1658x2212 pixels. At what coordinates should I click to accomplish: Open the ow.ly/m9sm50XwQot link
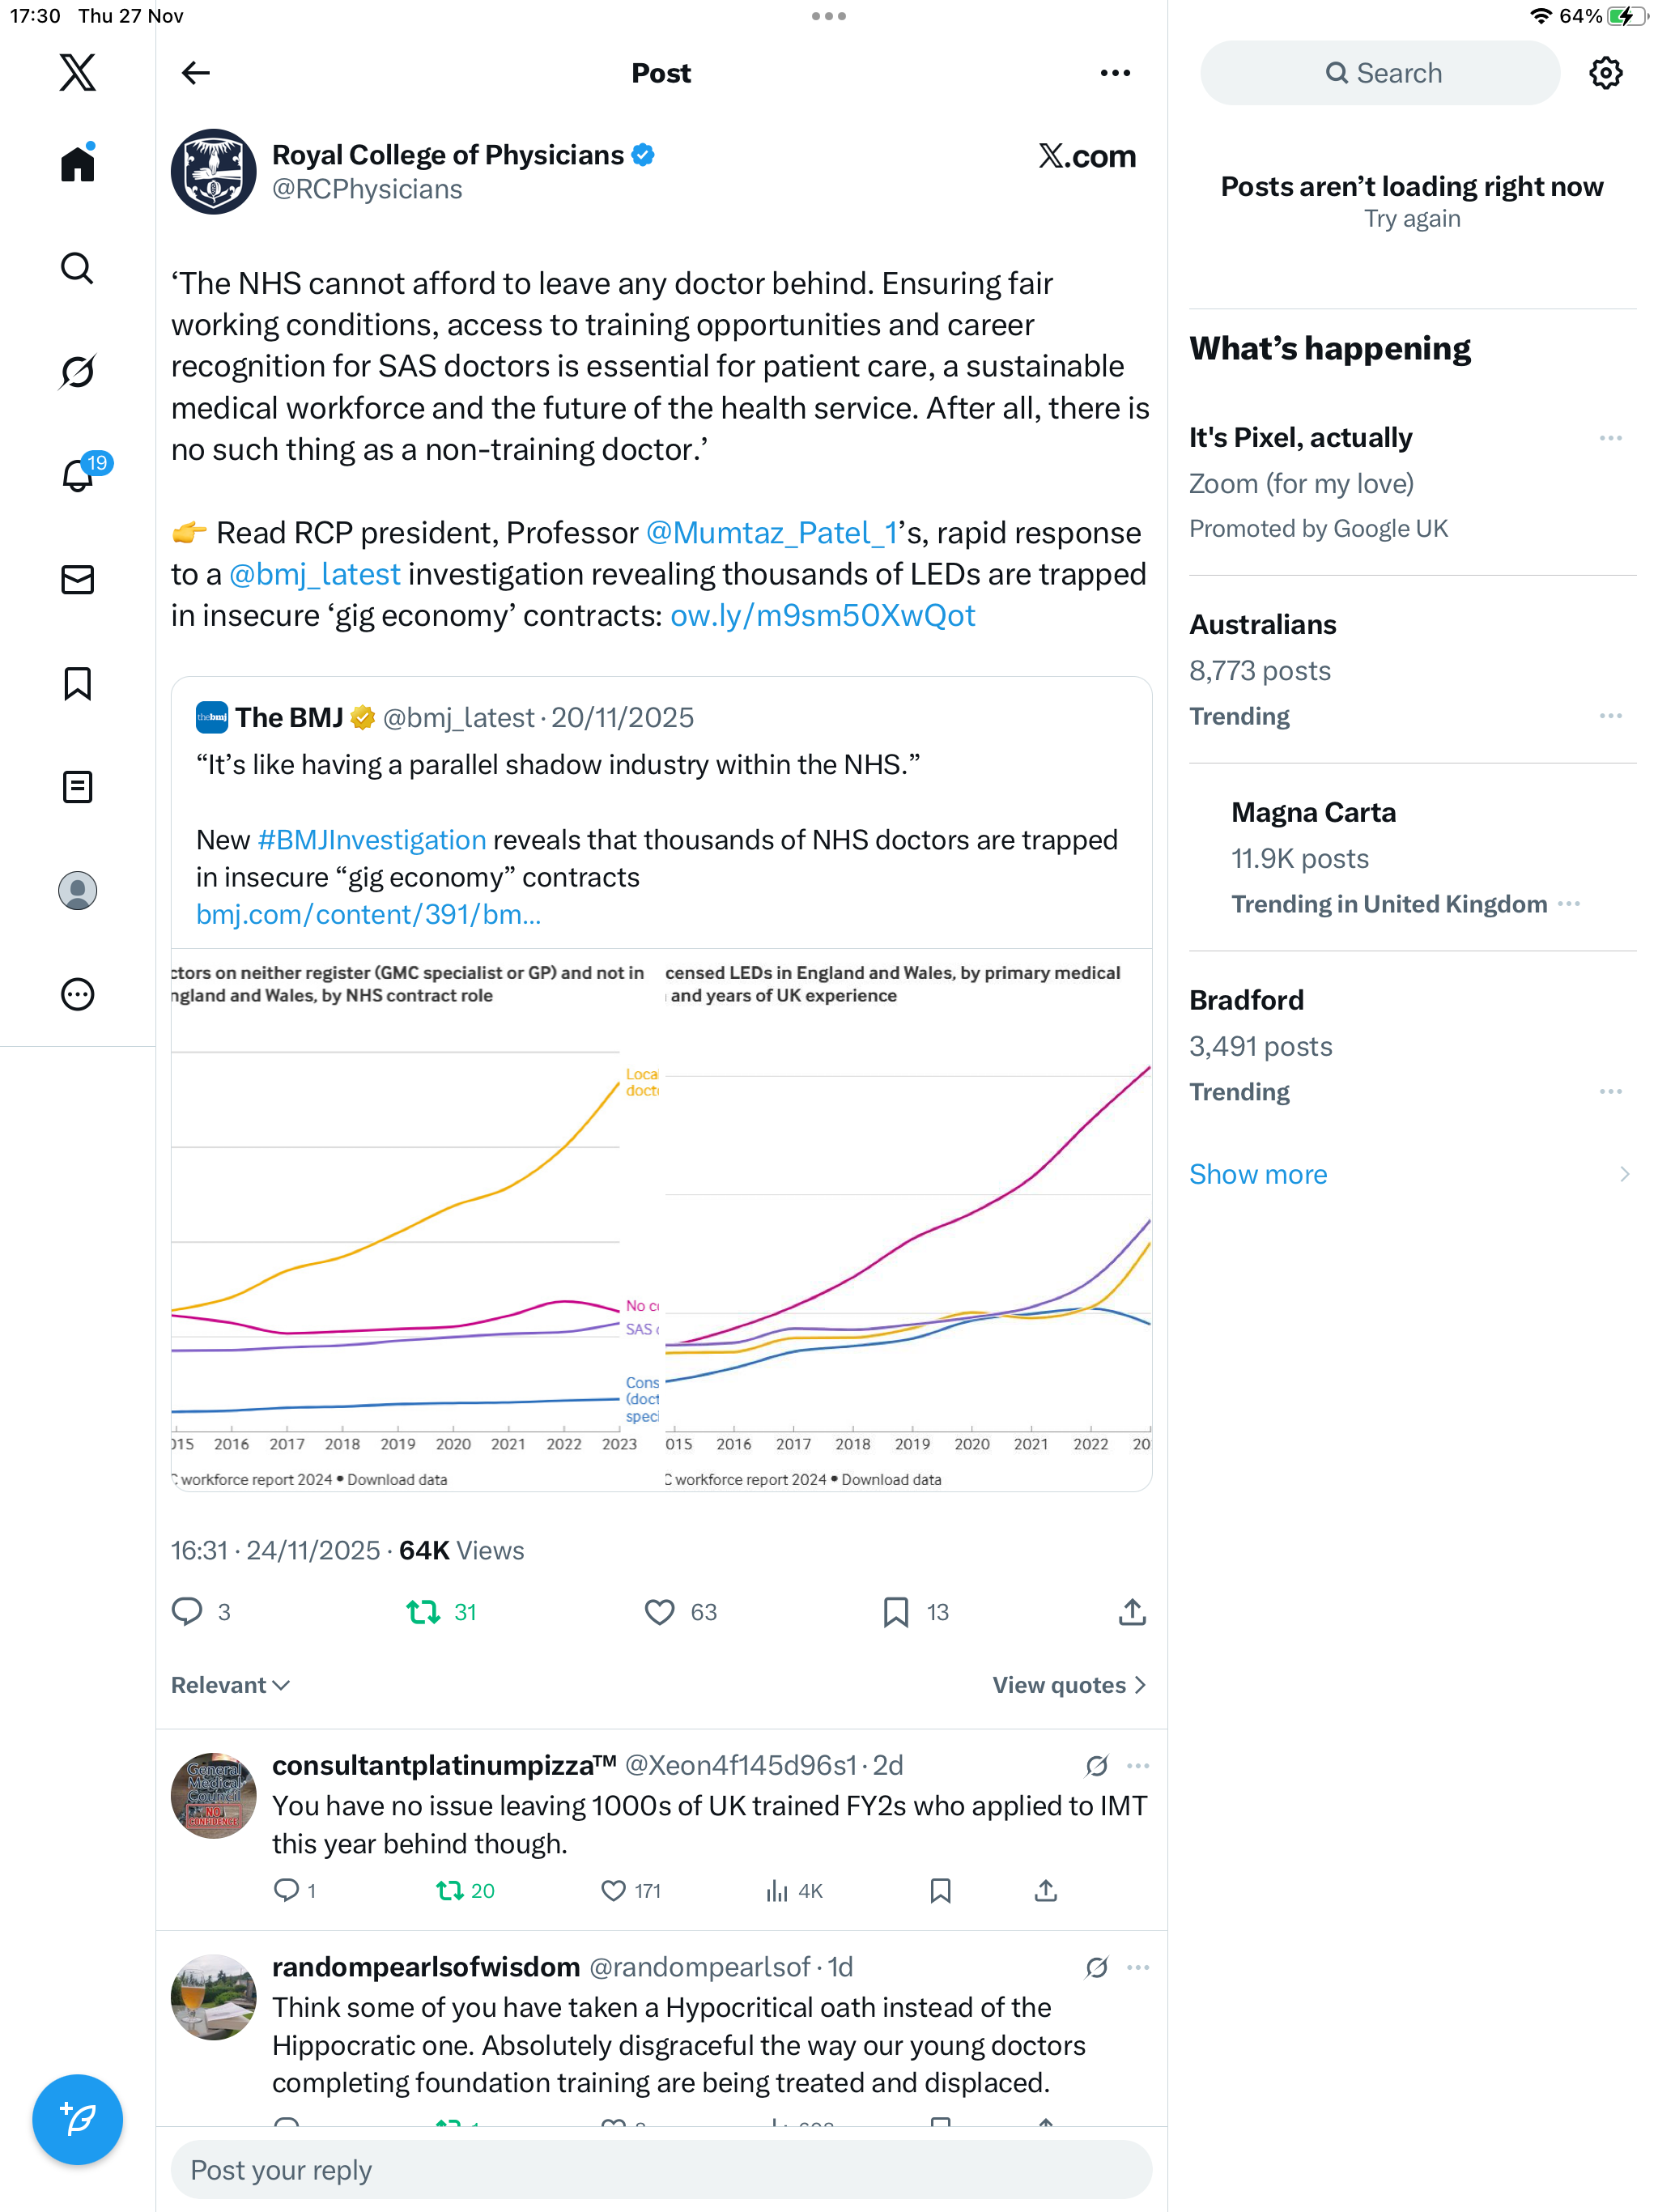tap(822, 615)
